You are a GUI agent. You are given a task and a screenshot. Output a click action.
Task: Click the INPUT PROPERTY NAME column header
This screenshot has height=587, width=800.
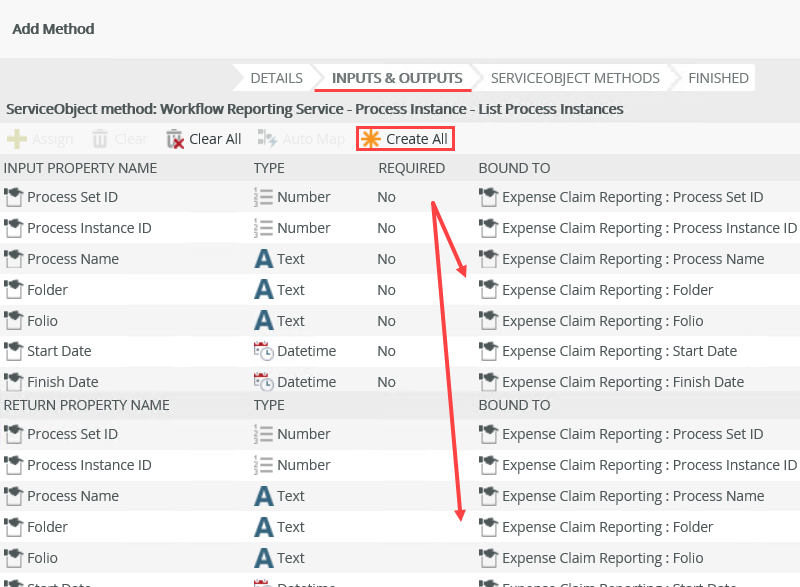(x=81, y=168)
